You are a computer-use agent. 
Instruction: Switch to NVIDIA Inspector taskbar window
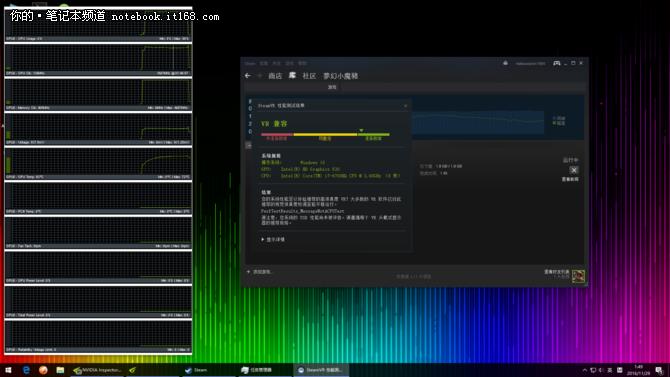97,370
